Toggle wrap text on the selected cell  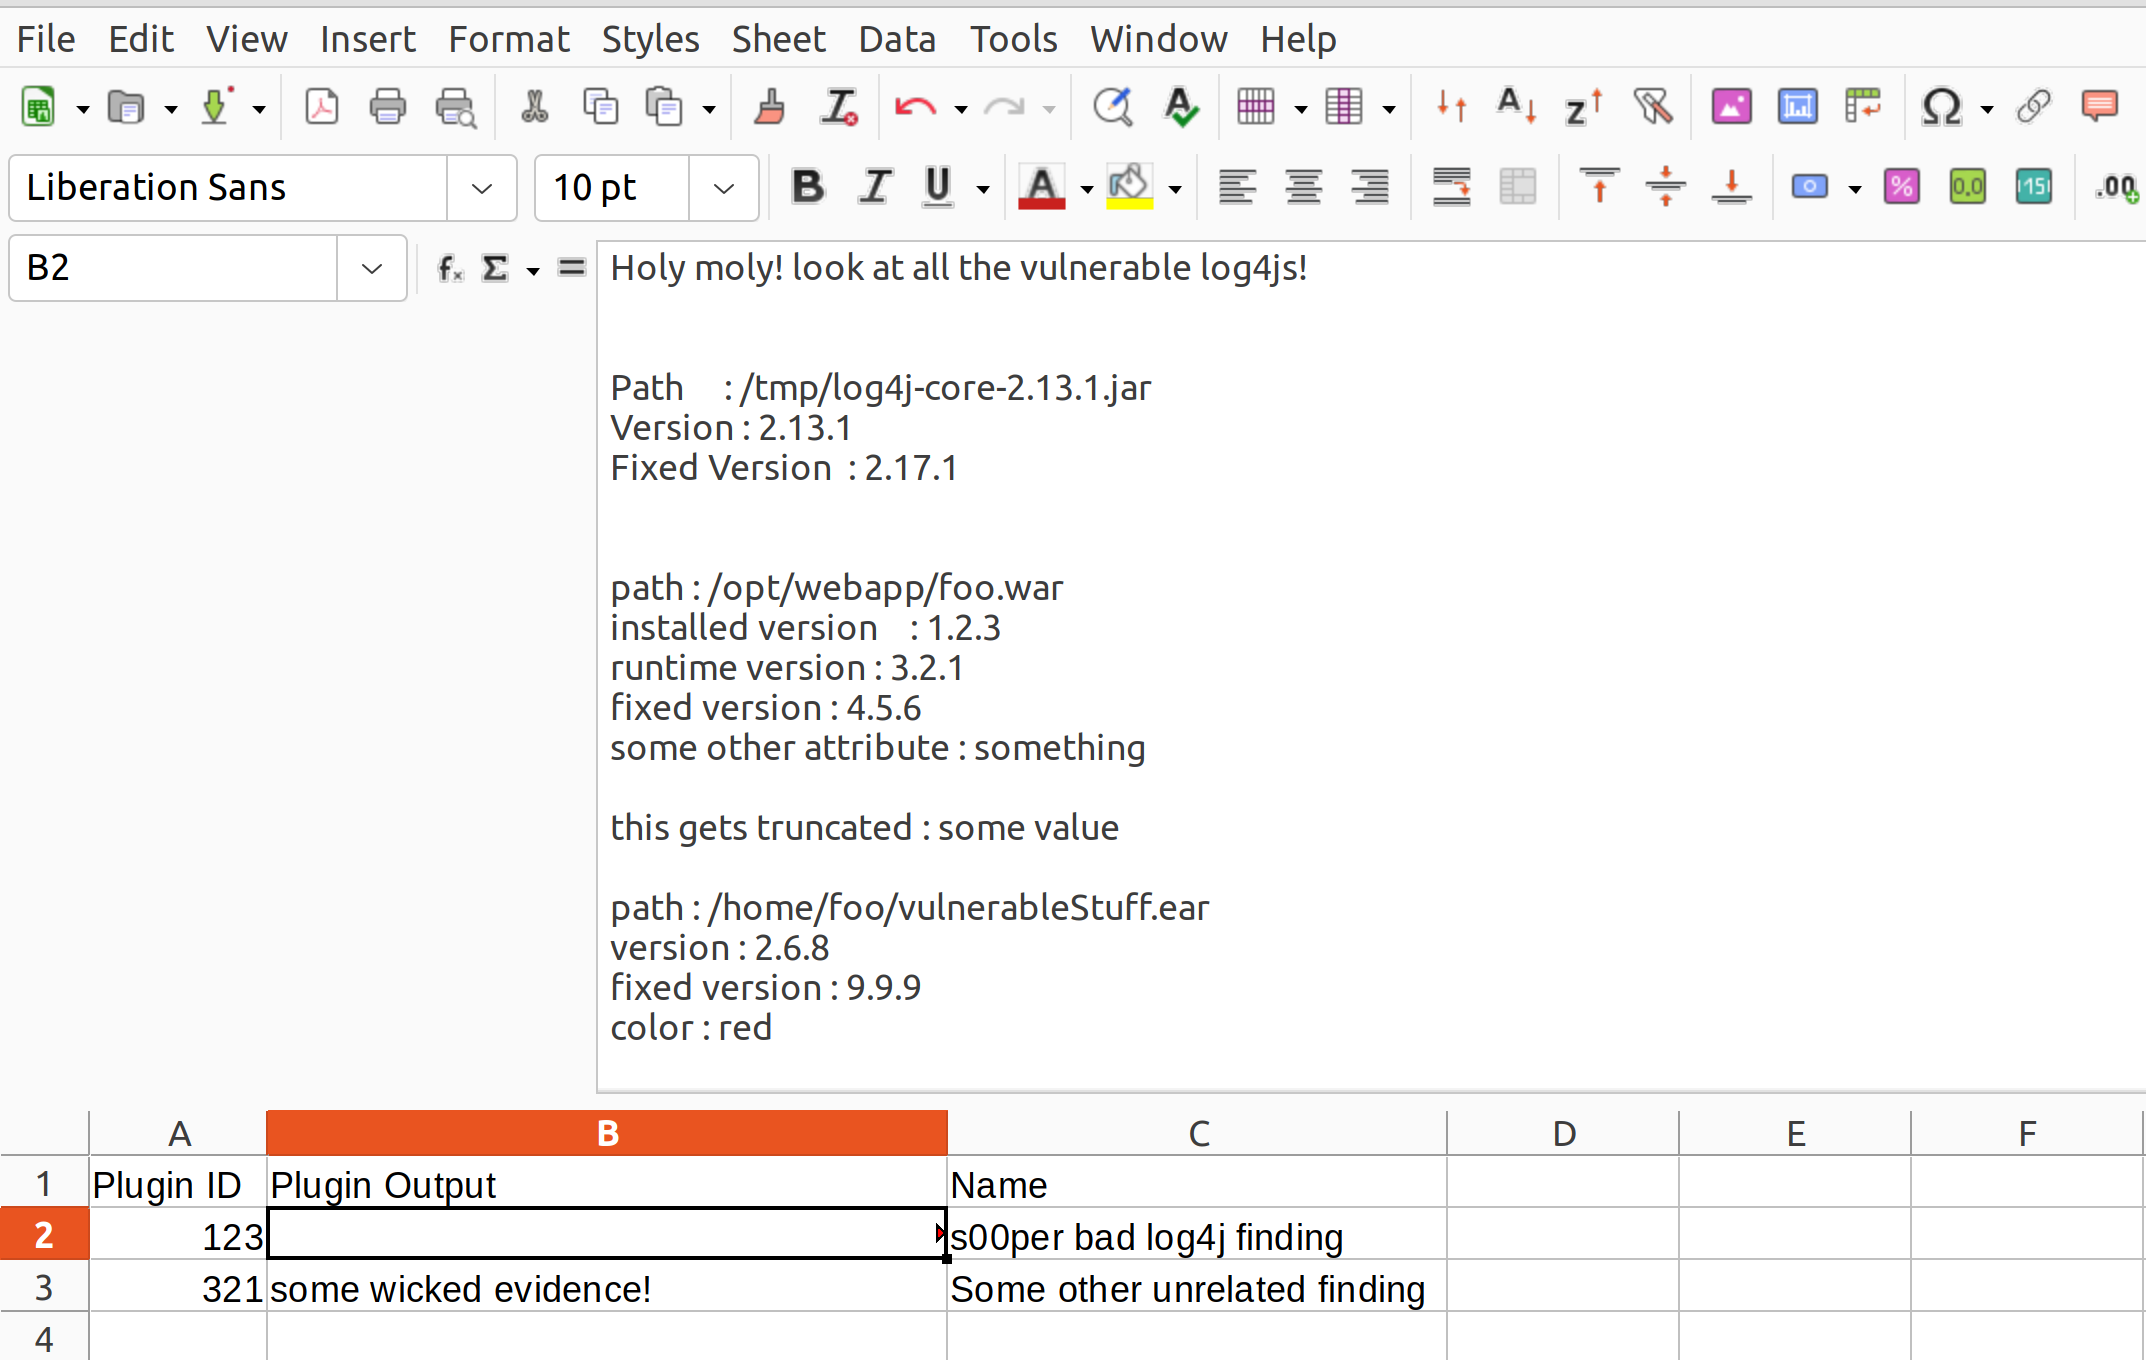pyautogui.click(x=1451, y=186)
